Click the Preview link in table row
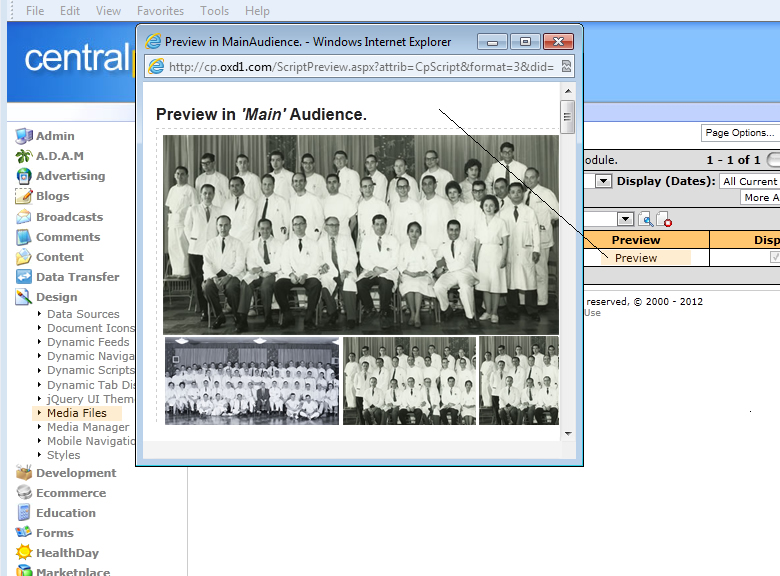780x576 pixels. [x=636, y=258]
